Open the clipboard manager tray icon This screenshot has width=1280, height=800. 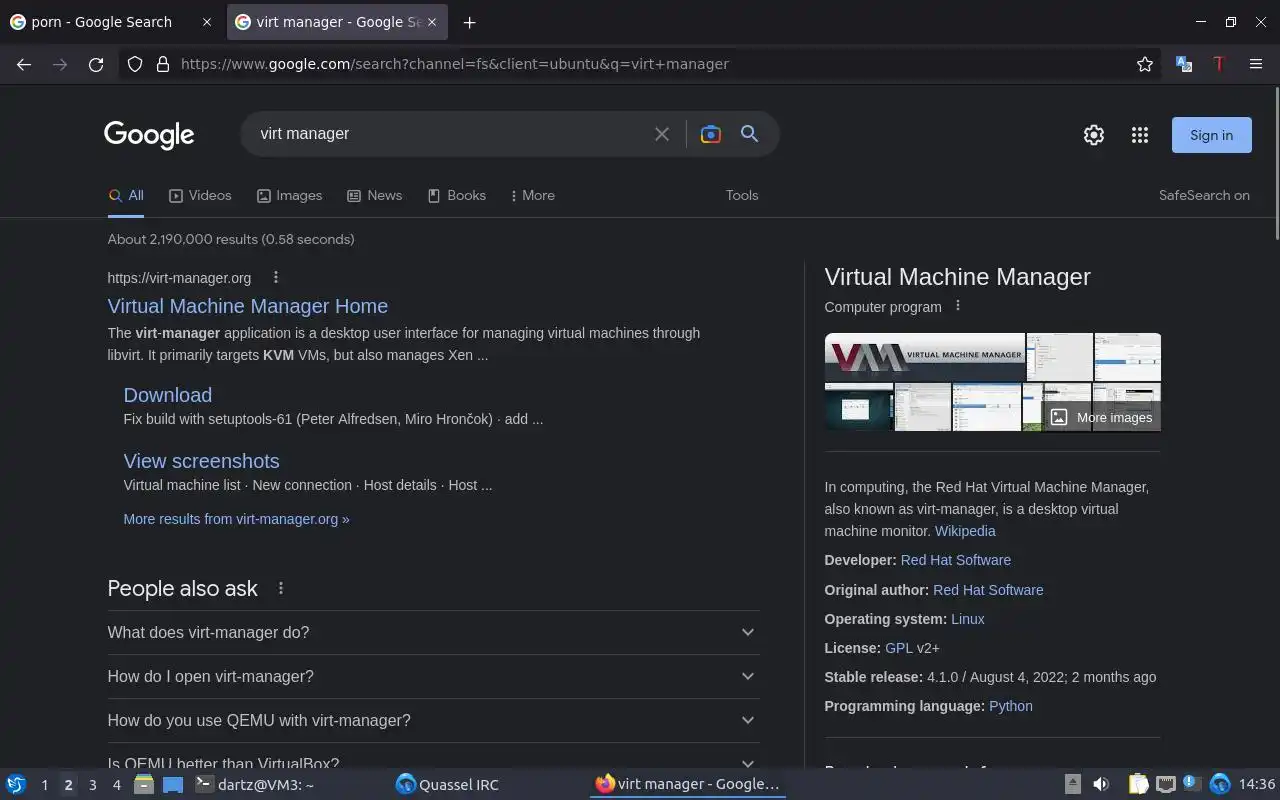[1138, 784]
